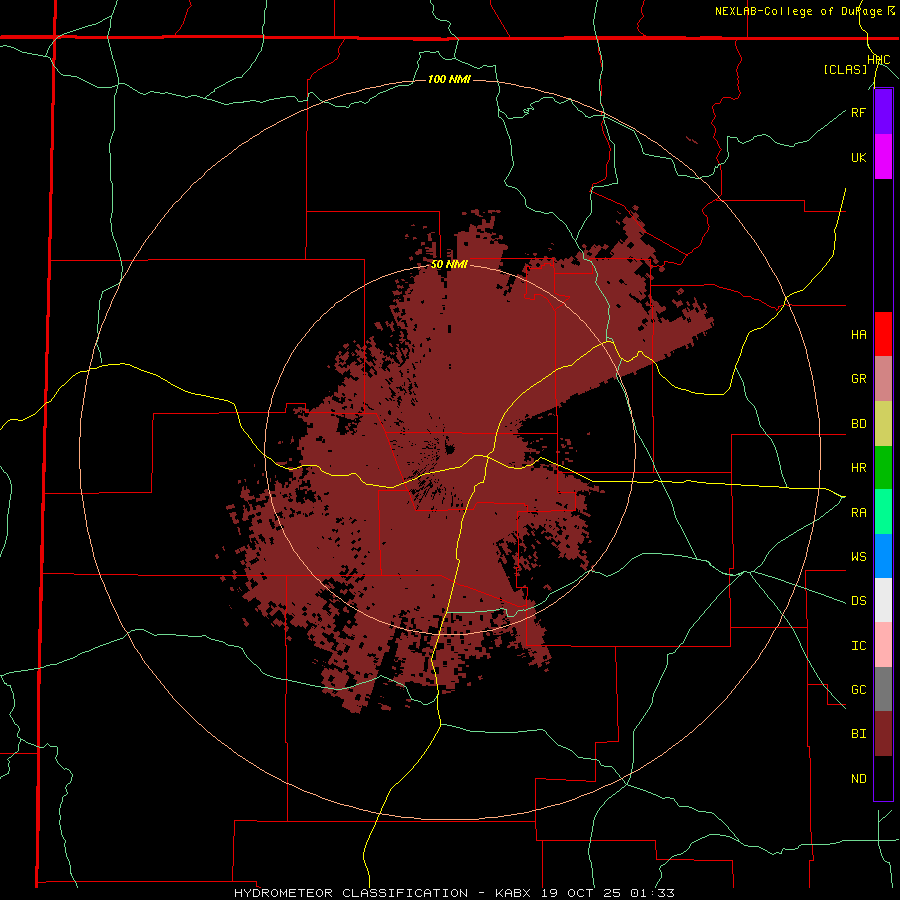Image resolution: width=900 pixels, height=900 pixels.
Task: Click the IC legend label text
Action: point(858,646)
